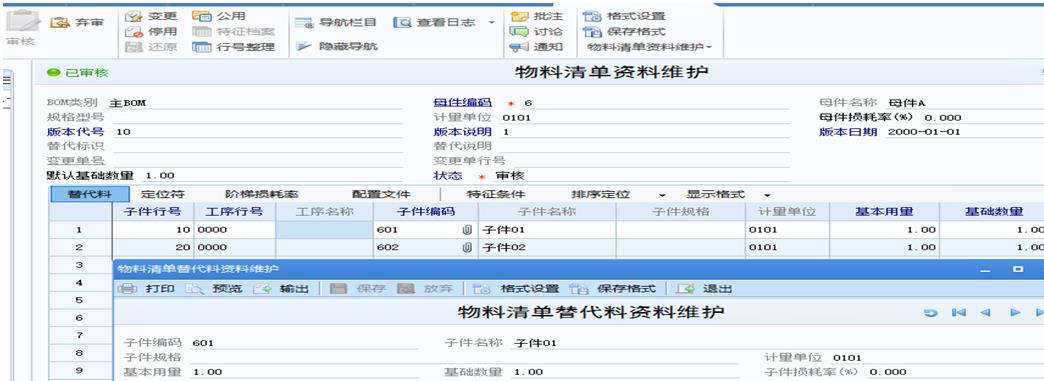1044x381 pixels.
Task: Click the 子件编码 cell showing 602
Action: 425,247
